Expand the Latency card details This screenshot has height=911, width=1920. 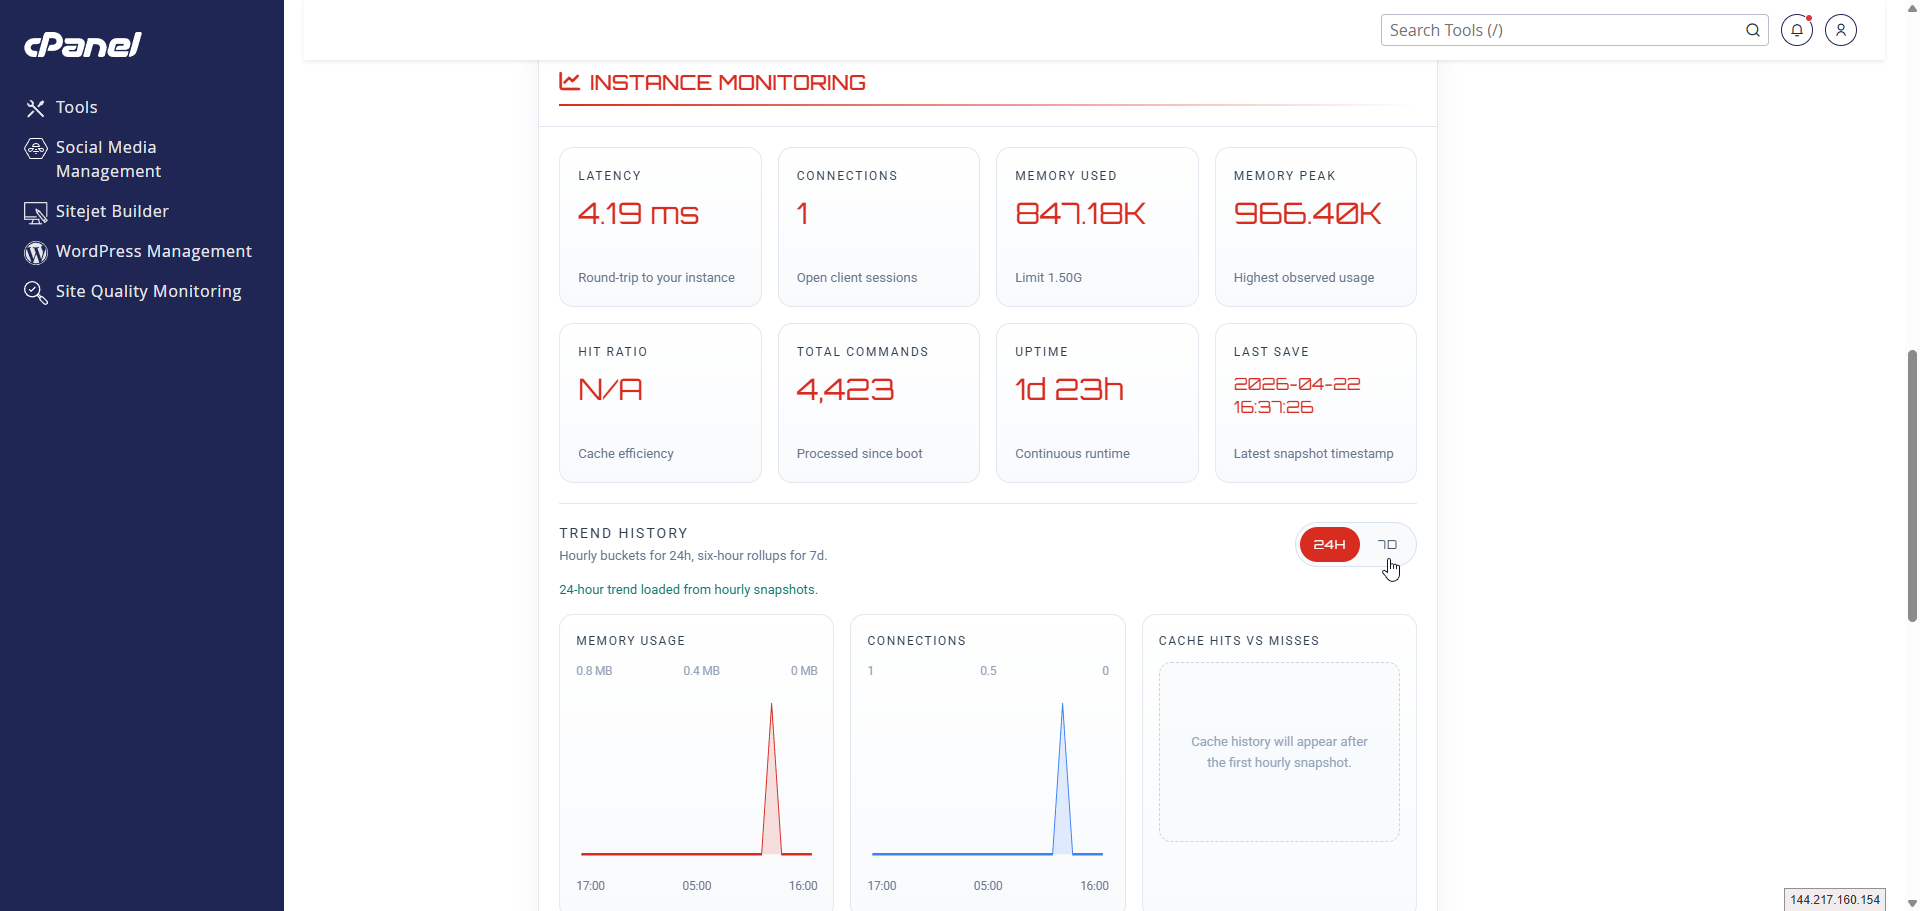tap(660, 227)
